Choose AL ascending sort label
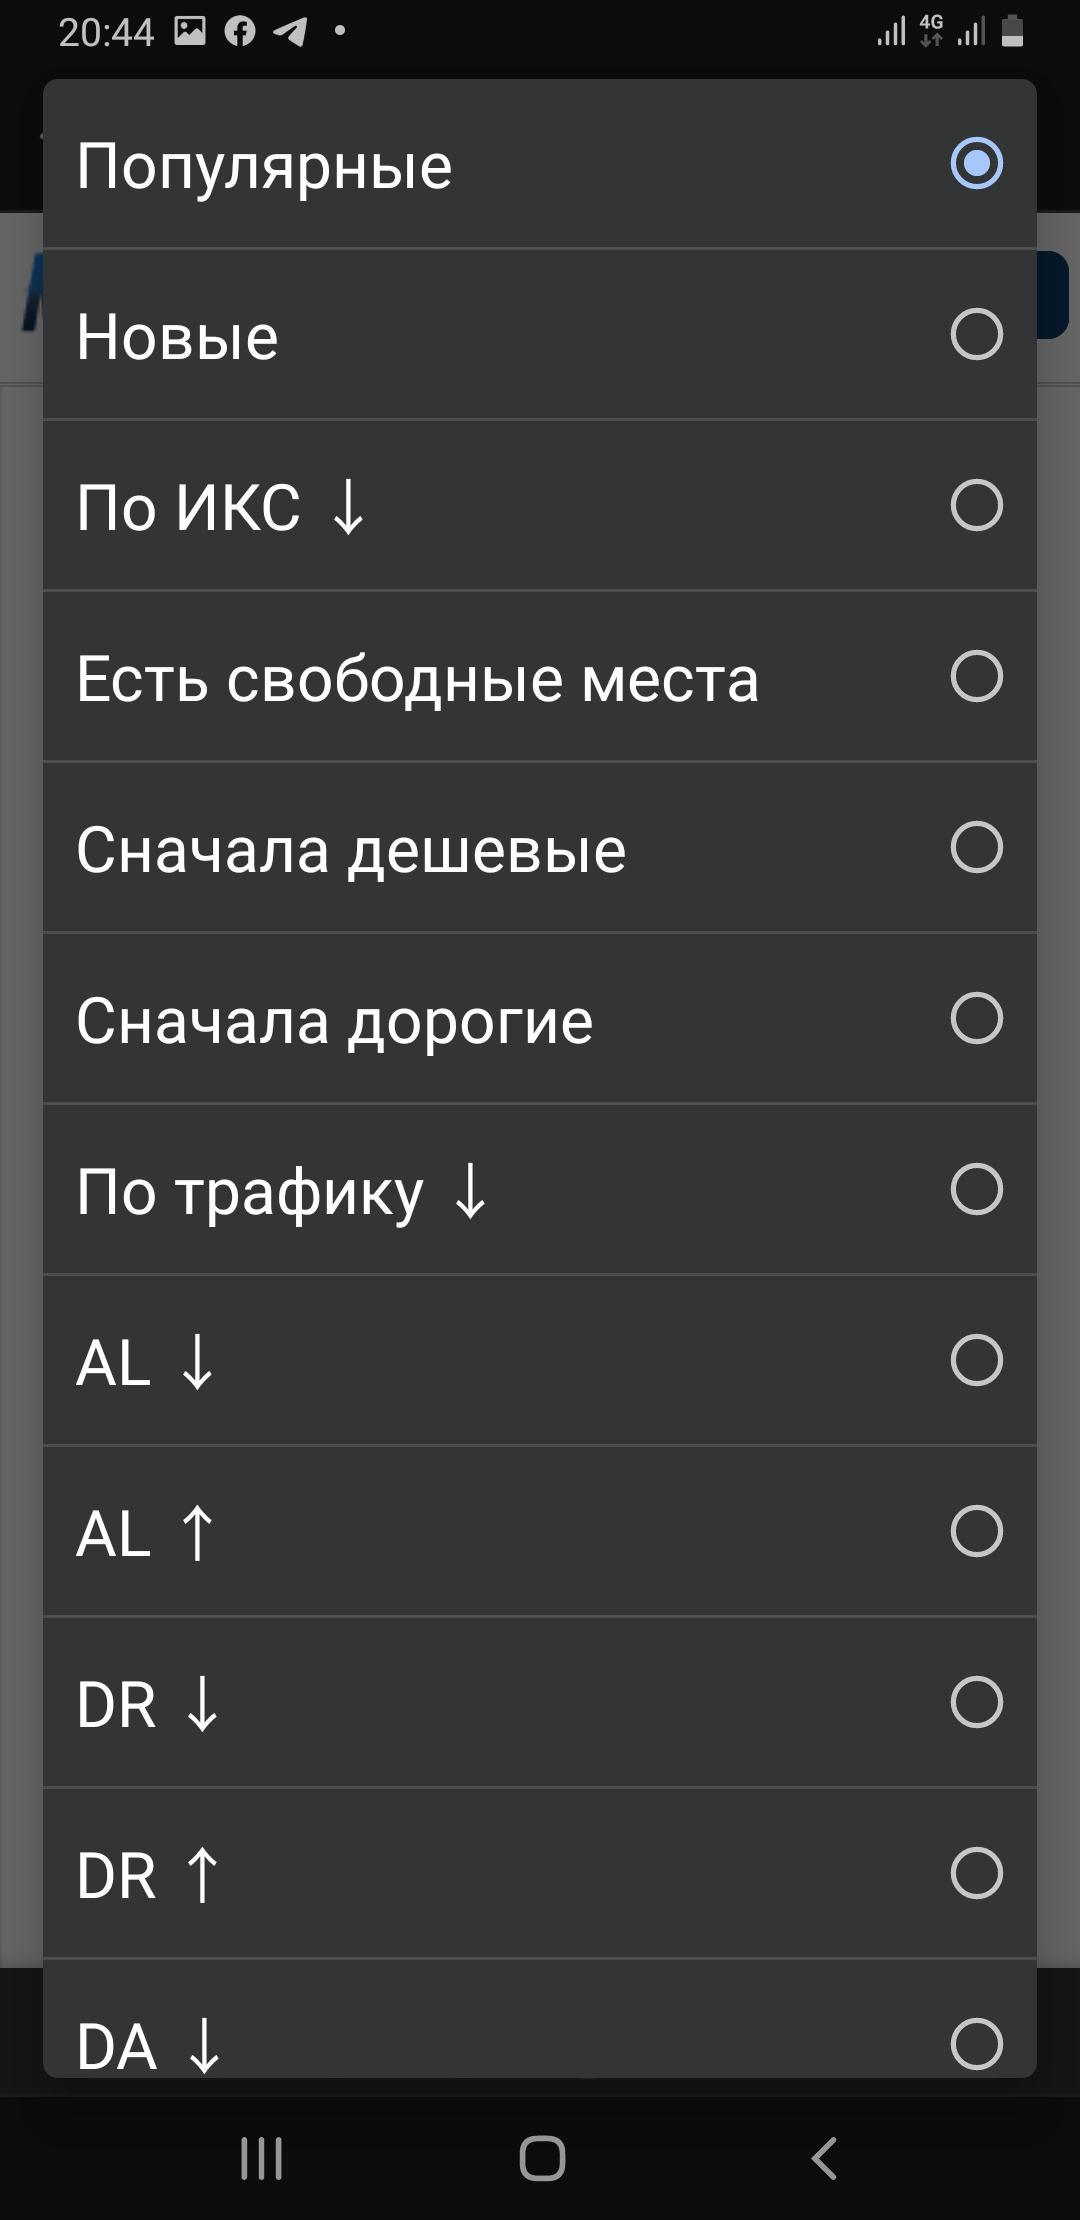This screenshot has width=1080, height=2220. coord(146,1533)
